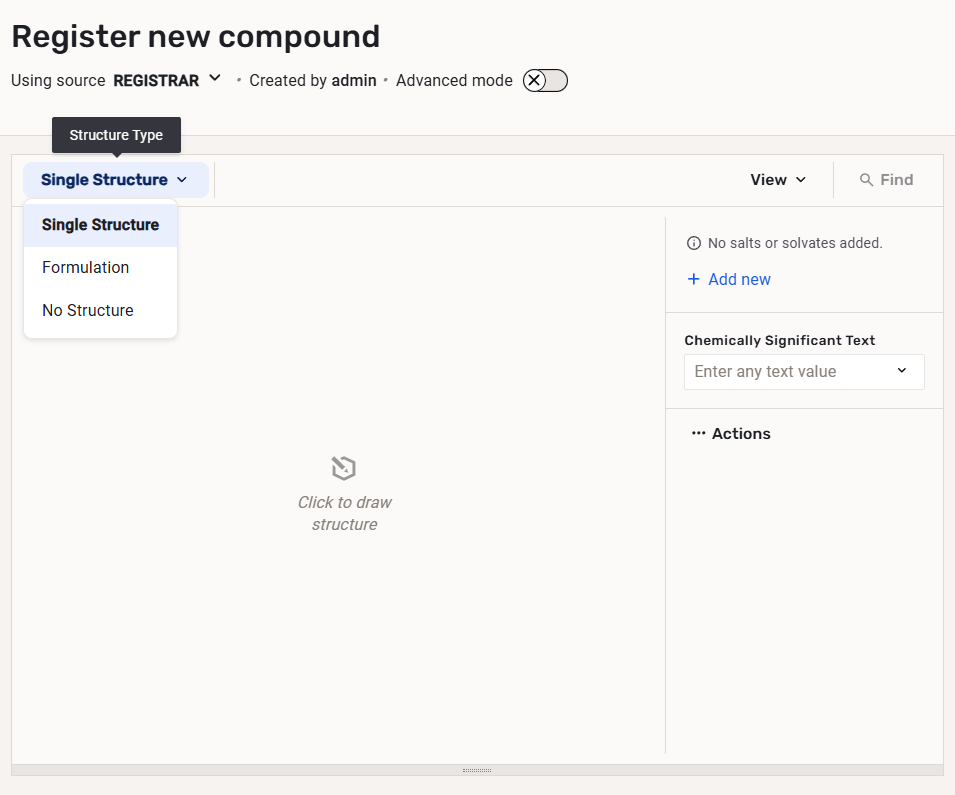
Task: Click the plus icon for Add new
Action: tap(694, 280)
